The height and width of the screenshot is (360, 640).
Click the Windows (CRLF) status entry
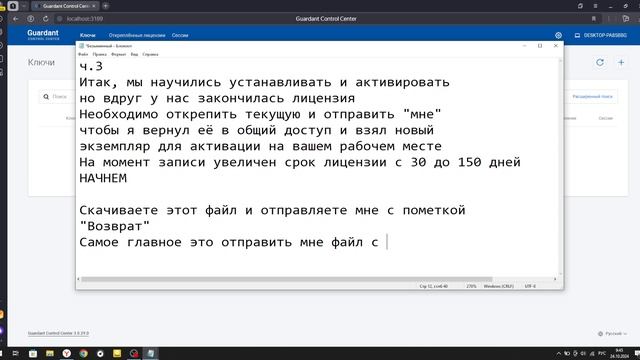[x=498, y=287]
